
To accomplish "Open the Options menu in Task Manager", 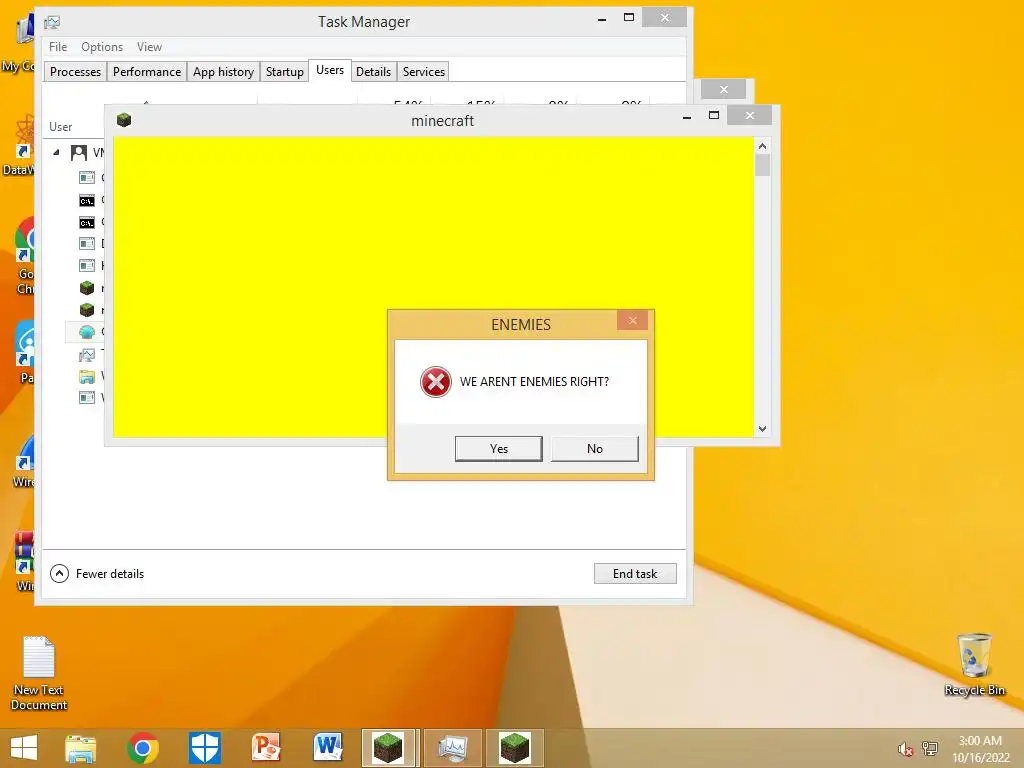I will tap(102, 47).
